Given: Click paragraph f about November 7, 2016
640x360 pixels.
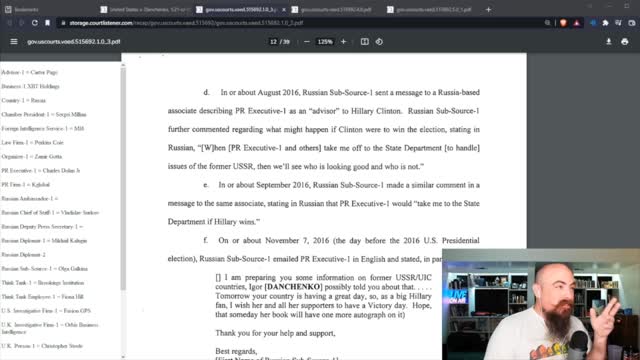Looking at the screenshot, I should pyautogui.click(x=324, y=249).
